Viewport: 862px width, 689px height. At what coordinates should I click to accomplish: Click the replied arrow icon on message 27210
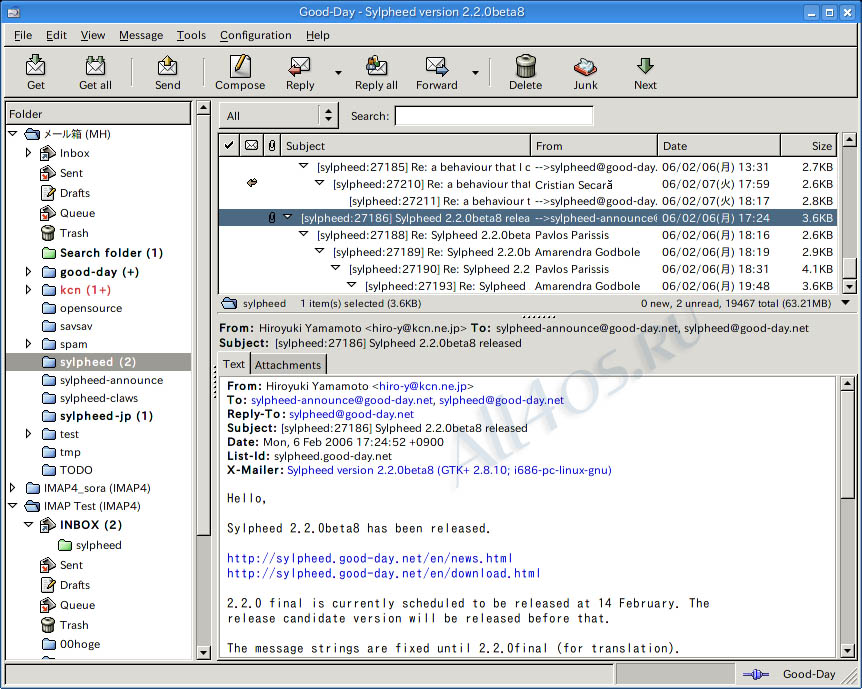pyautogui.click(x=252, y=183)
